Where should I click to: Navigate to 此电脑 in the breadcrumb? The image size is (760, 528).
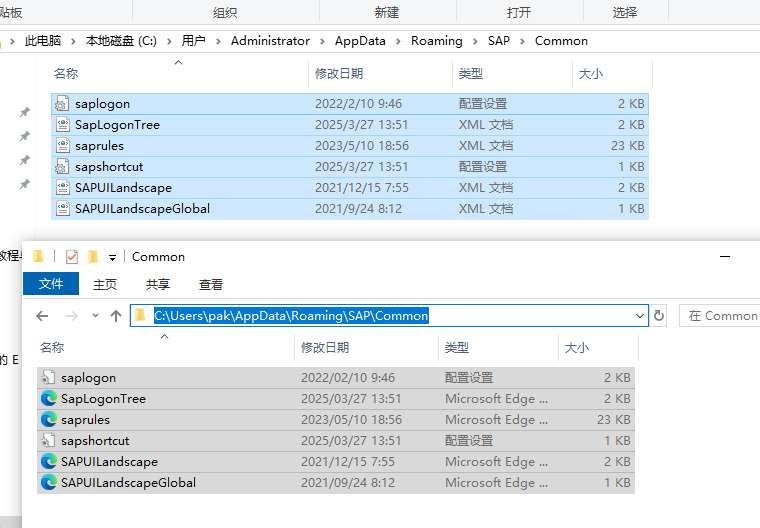click(43, 41)
